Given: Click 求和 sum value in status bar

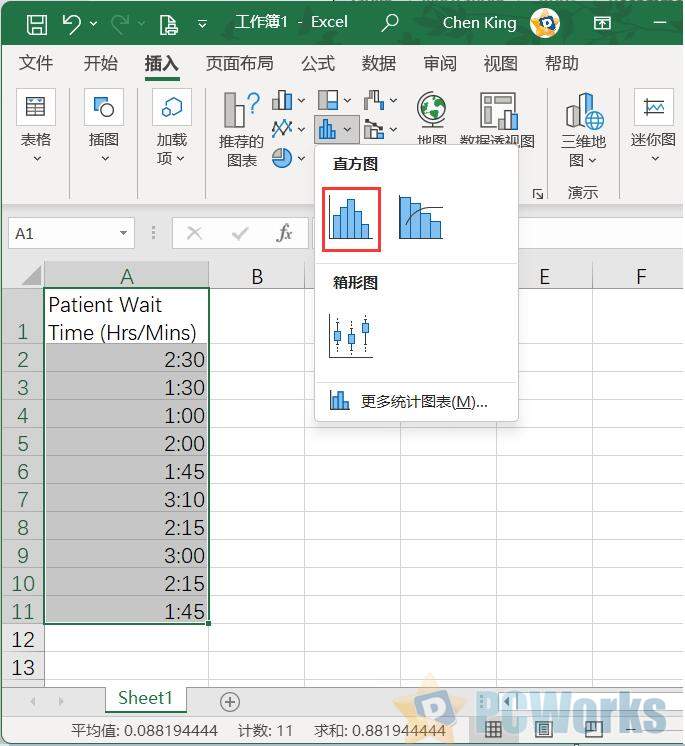Looking at the screenshot, I should [x=379, y=730].
